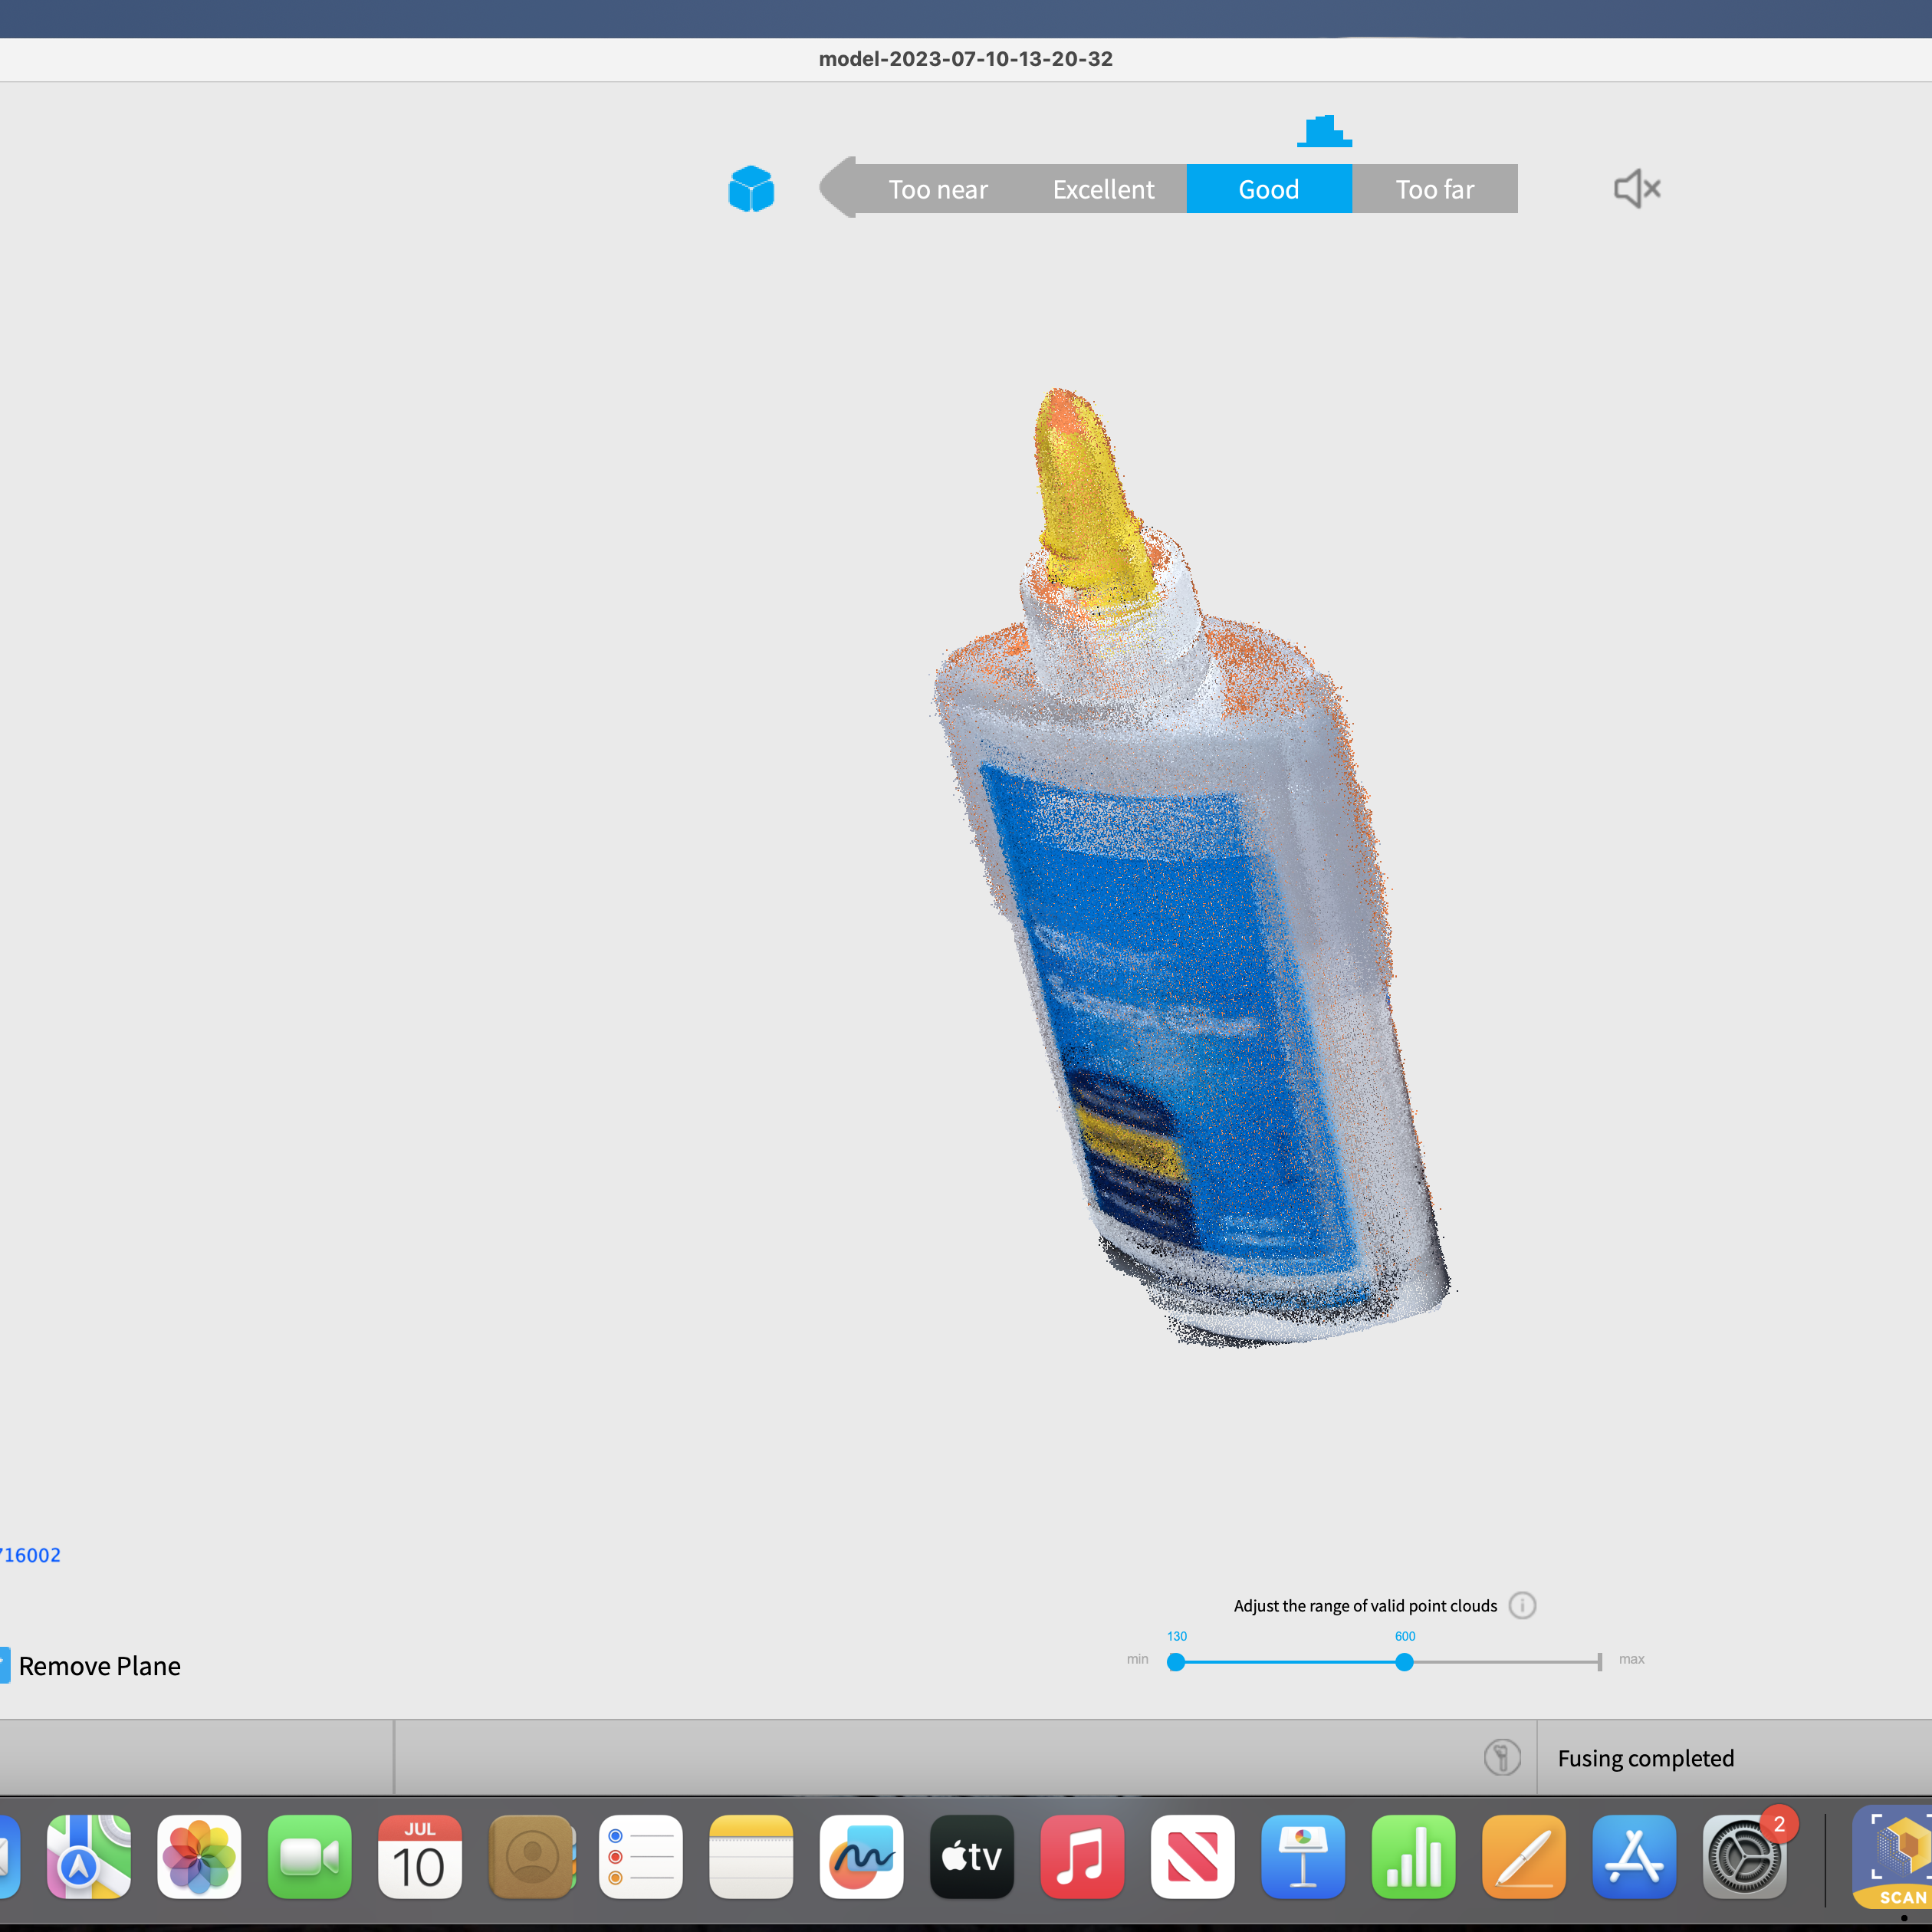Click the blue 3D cube icon
This screenshot has height=1932, width=1932.
click(x=751, y=189)
